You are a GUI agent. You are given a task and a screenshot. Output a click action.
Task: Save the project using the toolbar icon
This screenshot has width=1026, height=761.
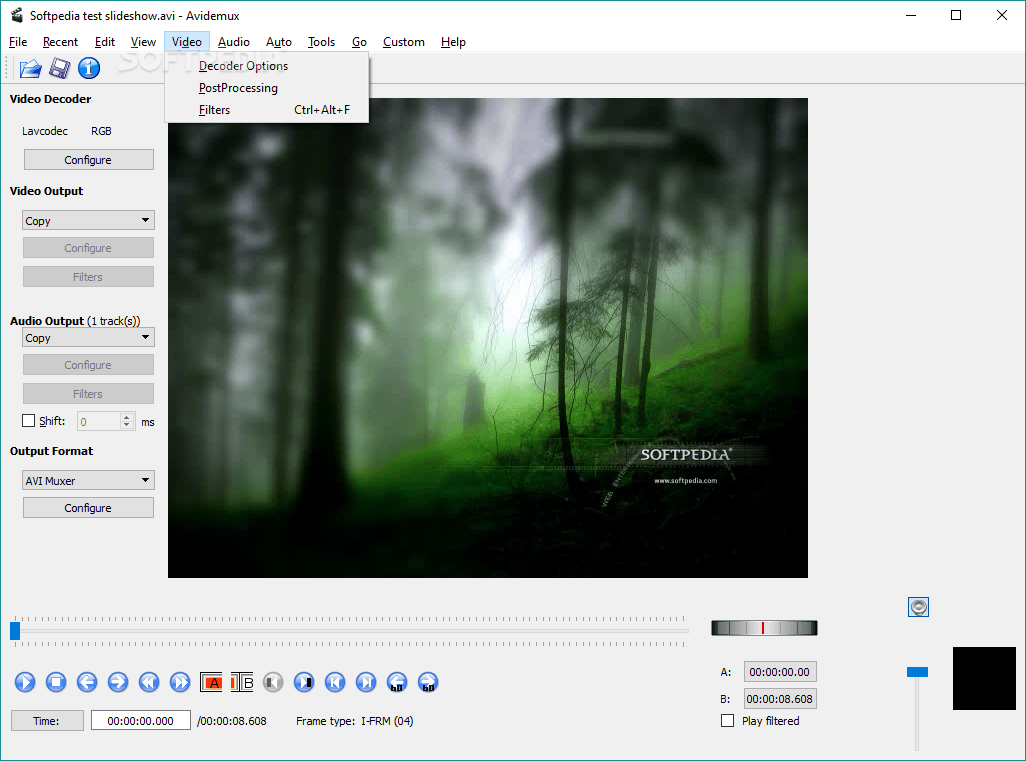click(59, 68)
